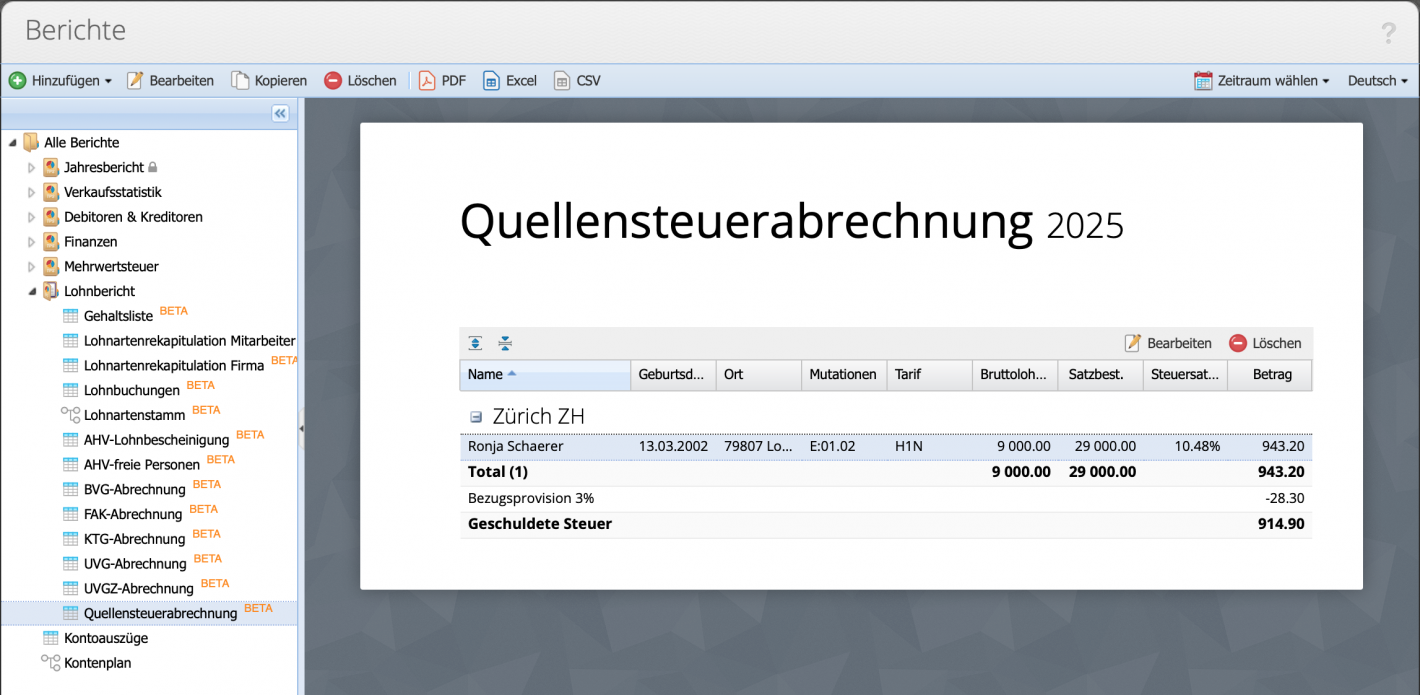The height and width of the screenshot is (695, 1420).
Task: Open the Zeitraum wählen dropdown
Action: (1260, 80)
